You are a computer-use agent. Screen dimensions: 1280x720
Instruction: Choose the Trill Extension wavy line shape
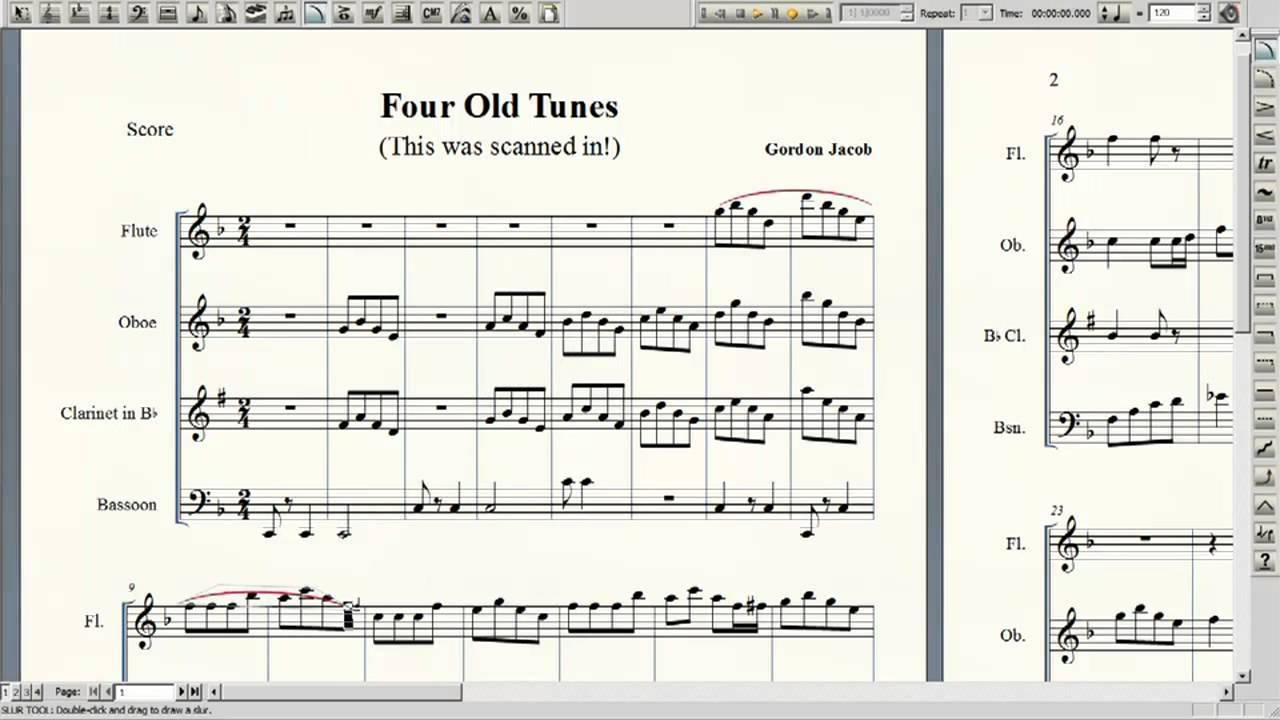[x=1265, y=191]
